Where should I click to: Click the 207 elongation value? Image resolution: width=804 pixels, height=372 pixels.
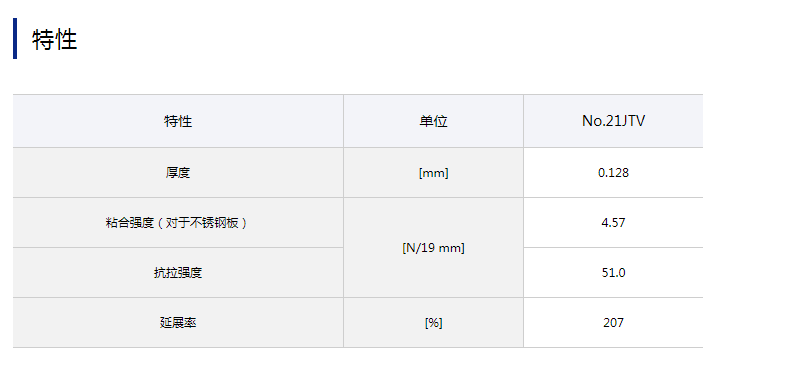613,323
